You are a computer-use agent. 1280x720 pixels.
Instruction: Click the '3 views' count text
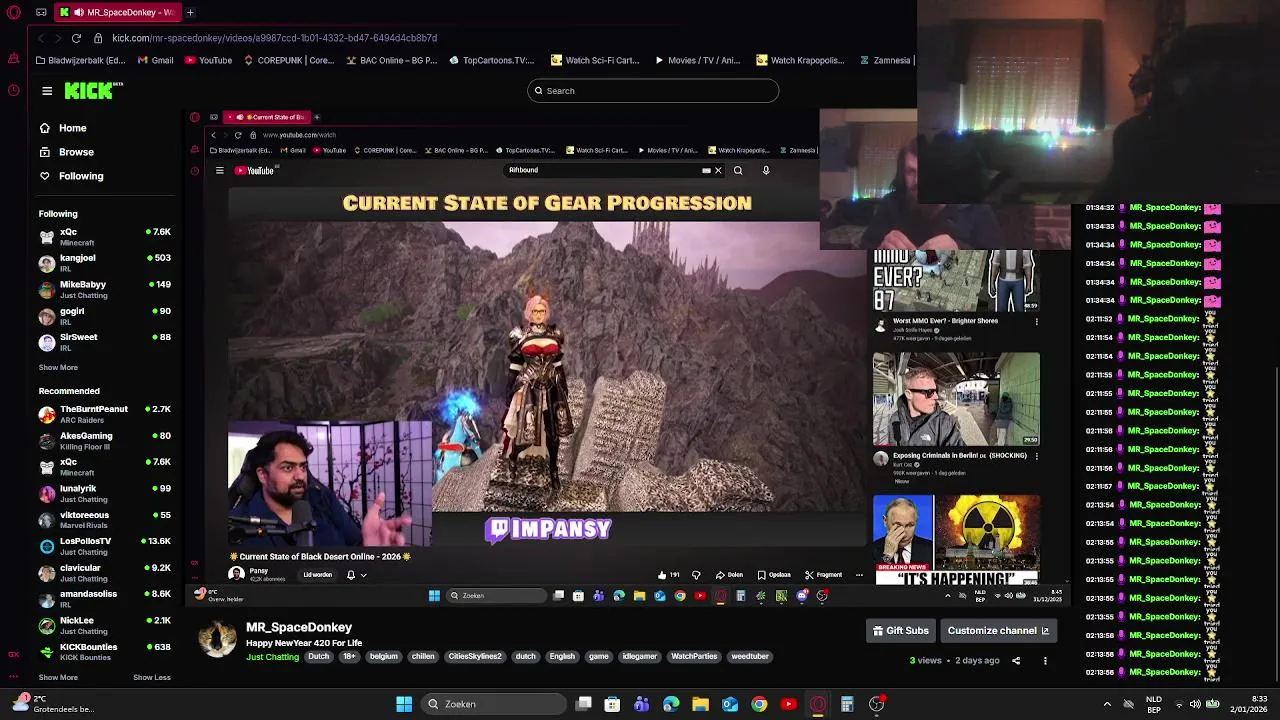click(925, 661)
